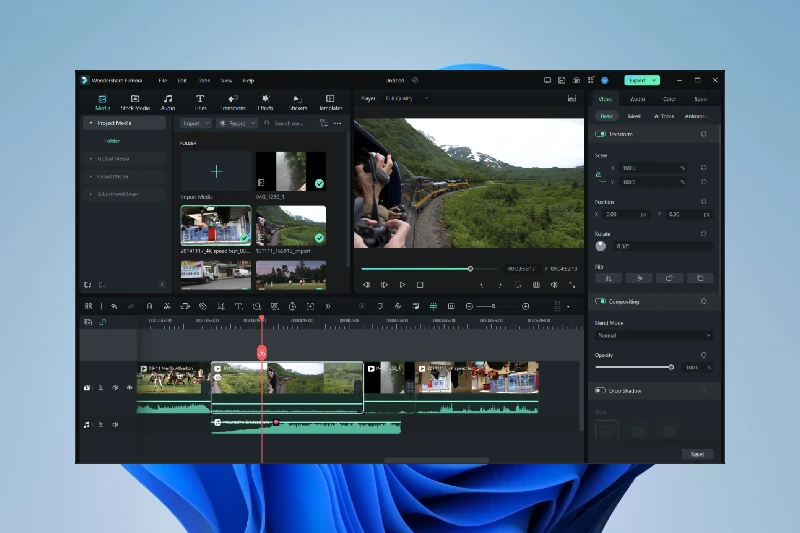This screenshot has height=533, width=800.
Task: Click the blue user account avatar
Action: (x=605, y=80)
